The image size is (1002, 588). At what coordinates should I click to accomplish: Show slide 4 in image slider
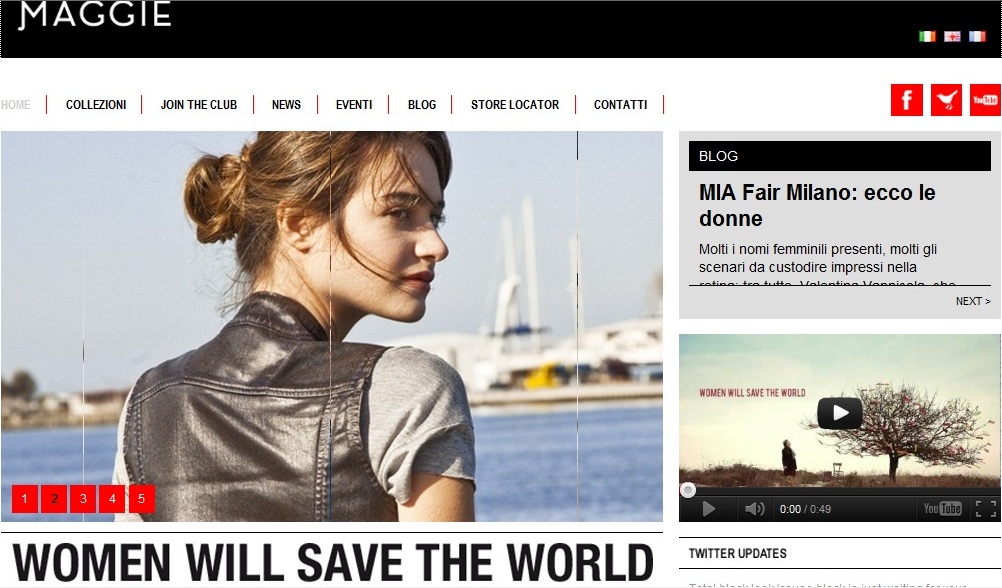[x=112, y=499]
